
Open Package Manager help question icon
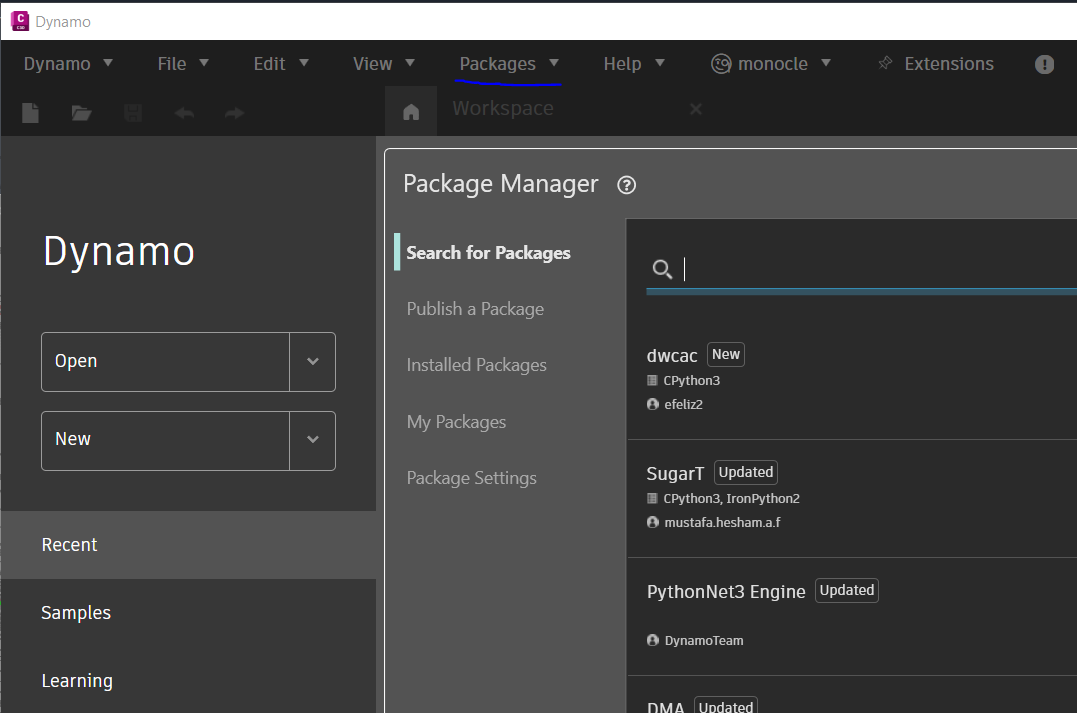[x=627, y=185]
